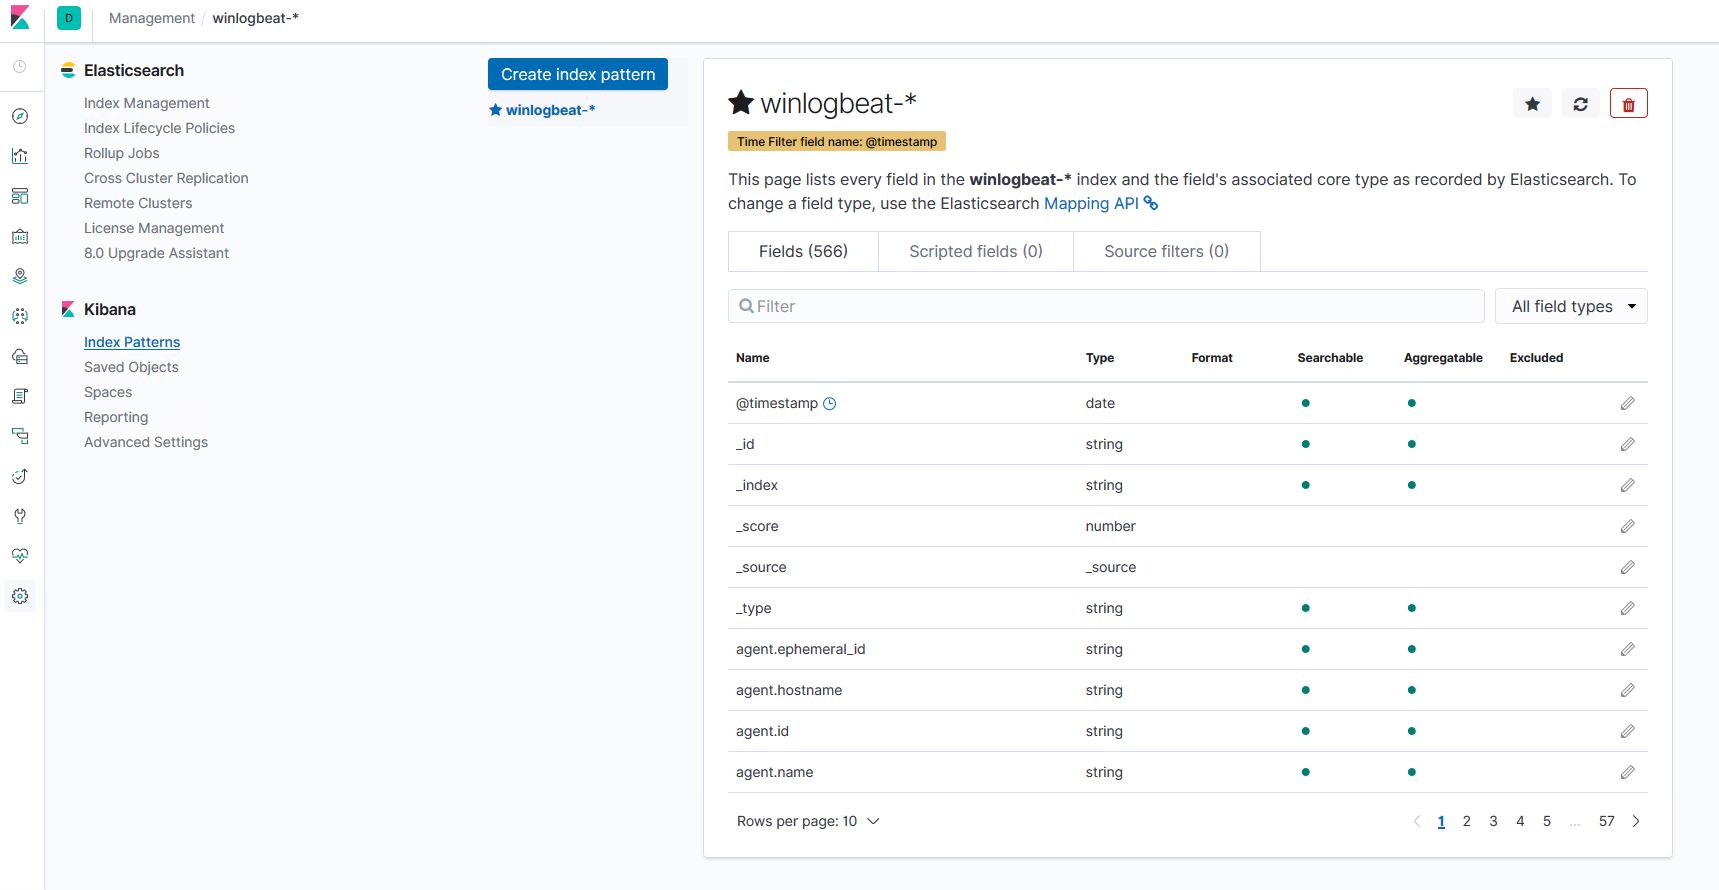Open Cross Cluster Replication
Image resolution: width=1719 pixels, height=890 pixels.
166,178
